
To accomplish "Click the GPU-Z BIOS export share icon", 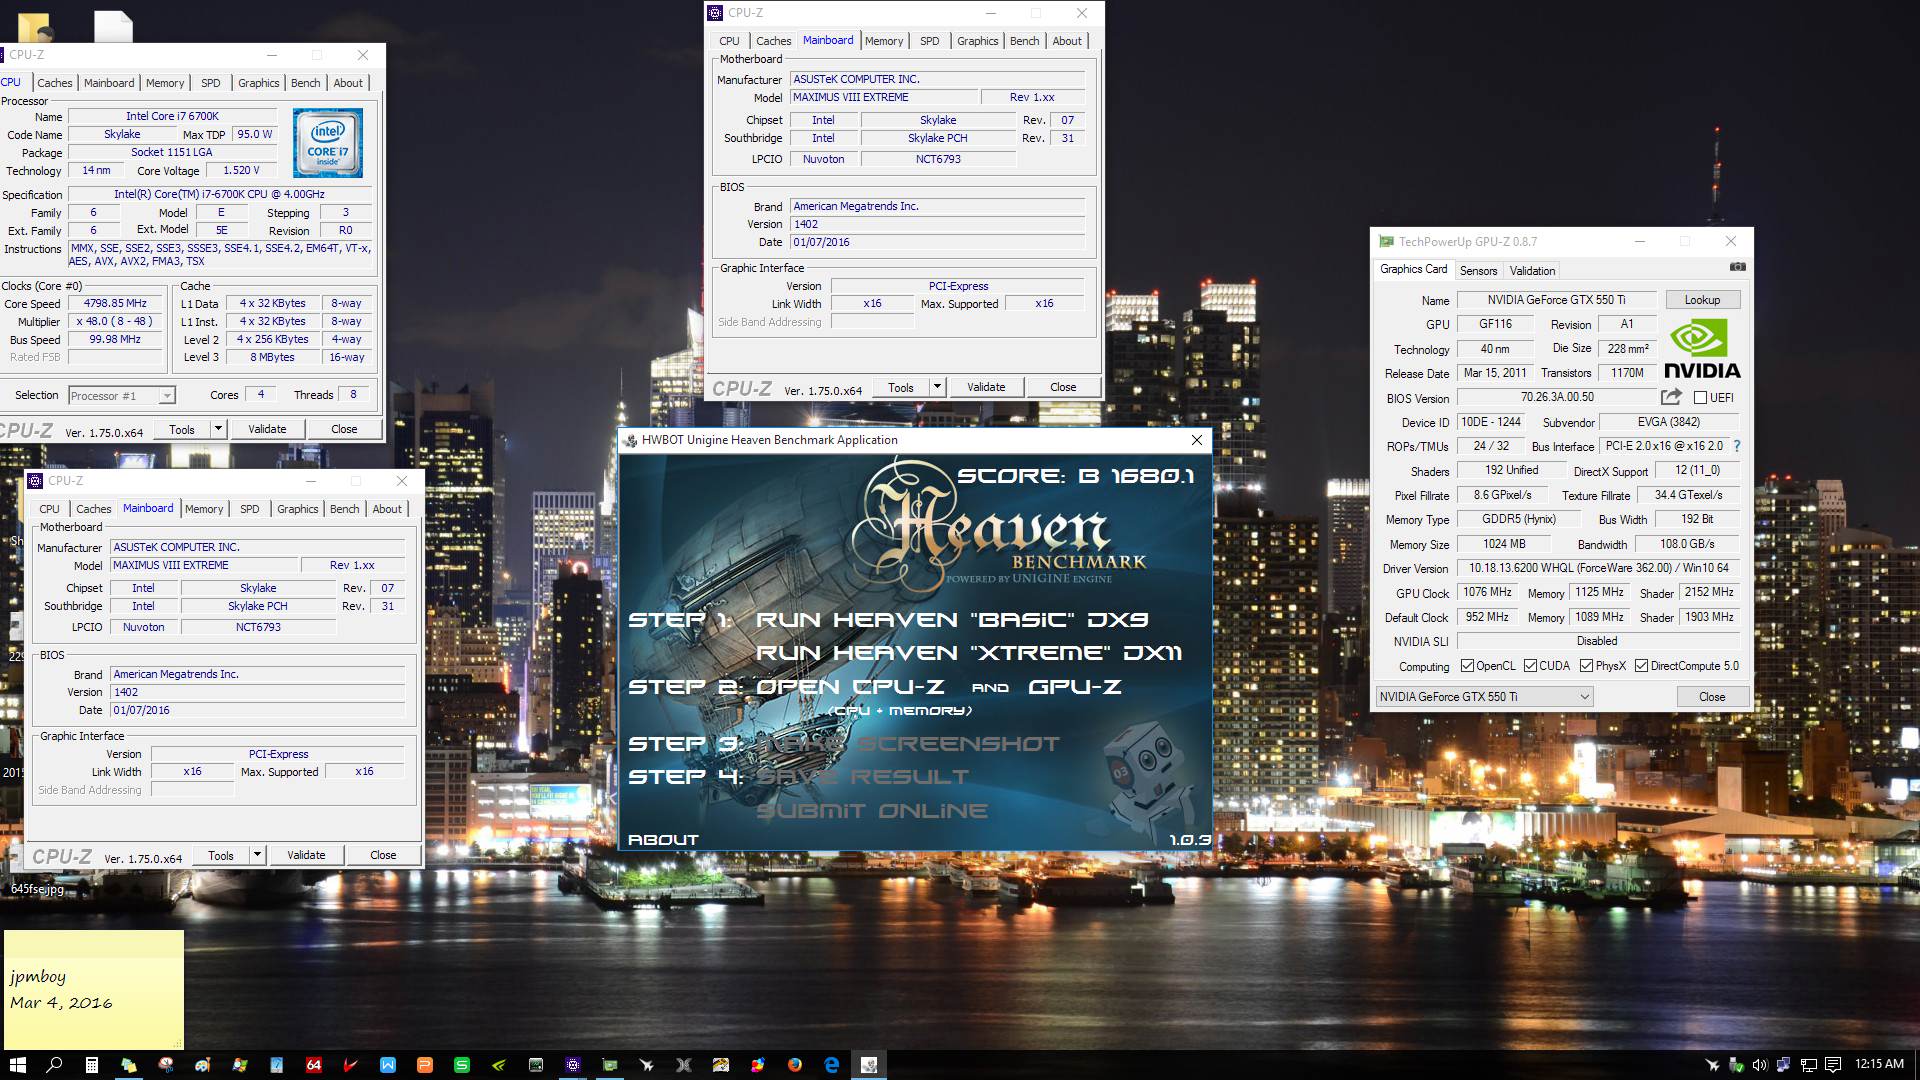I will (1671, 397).
